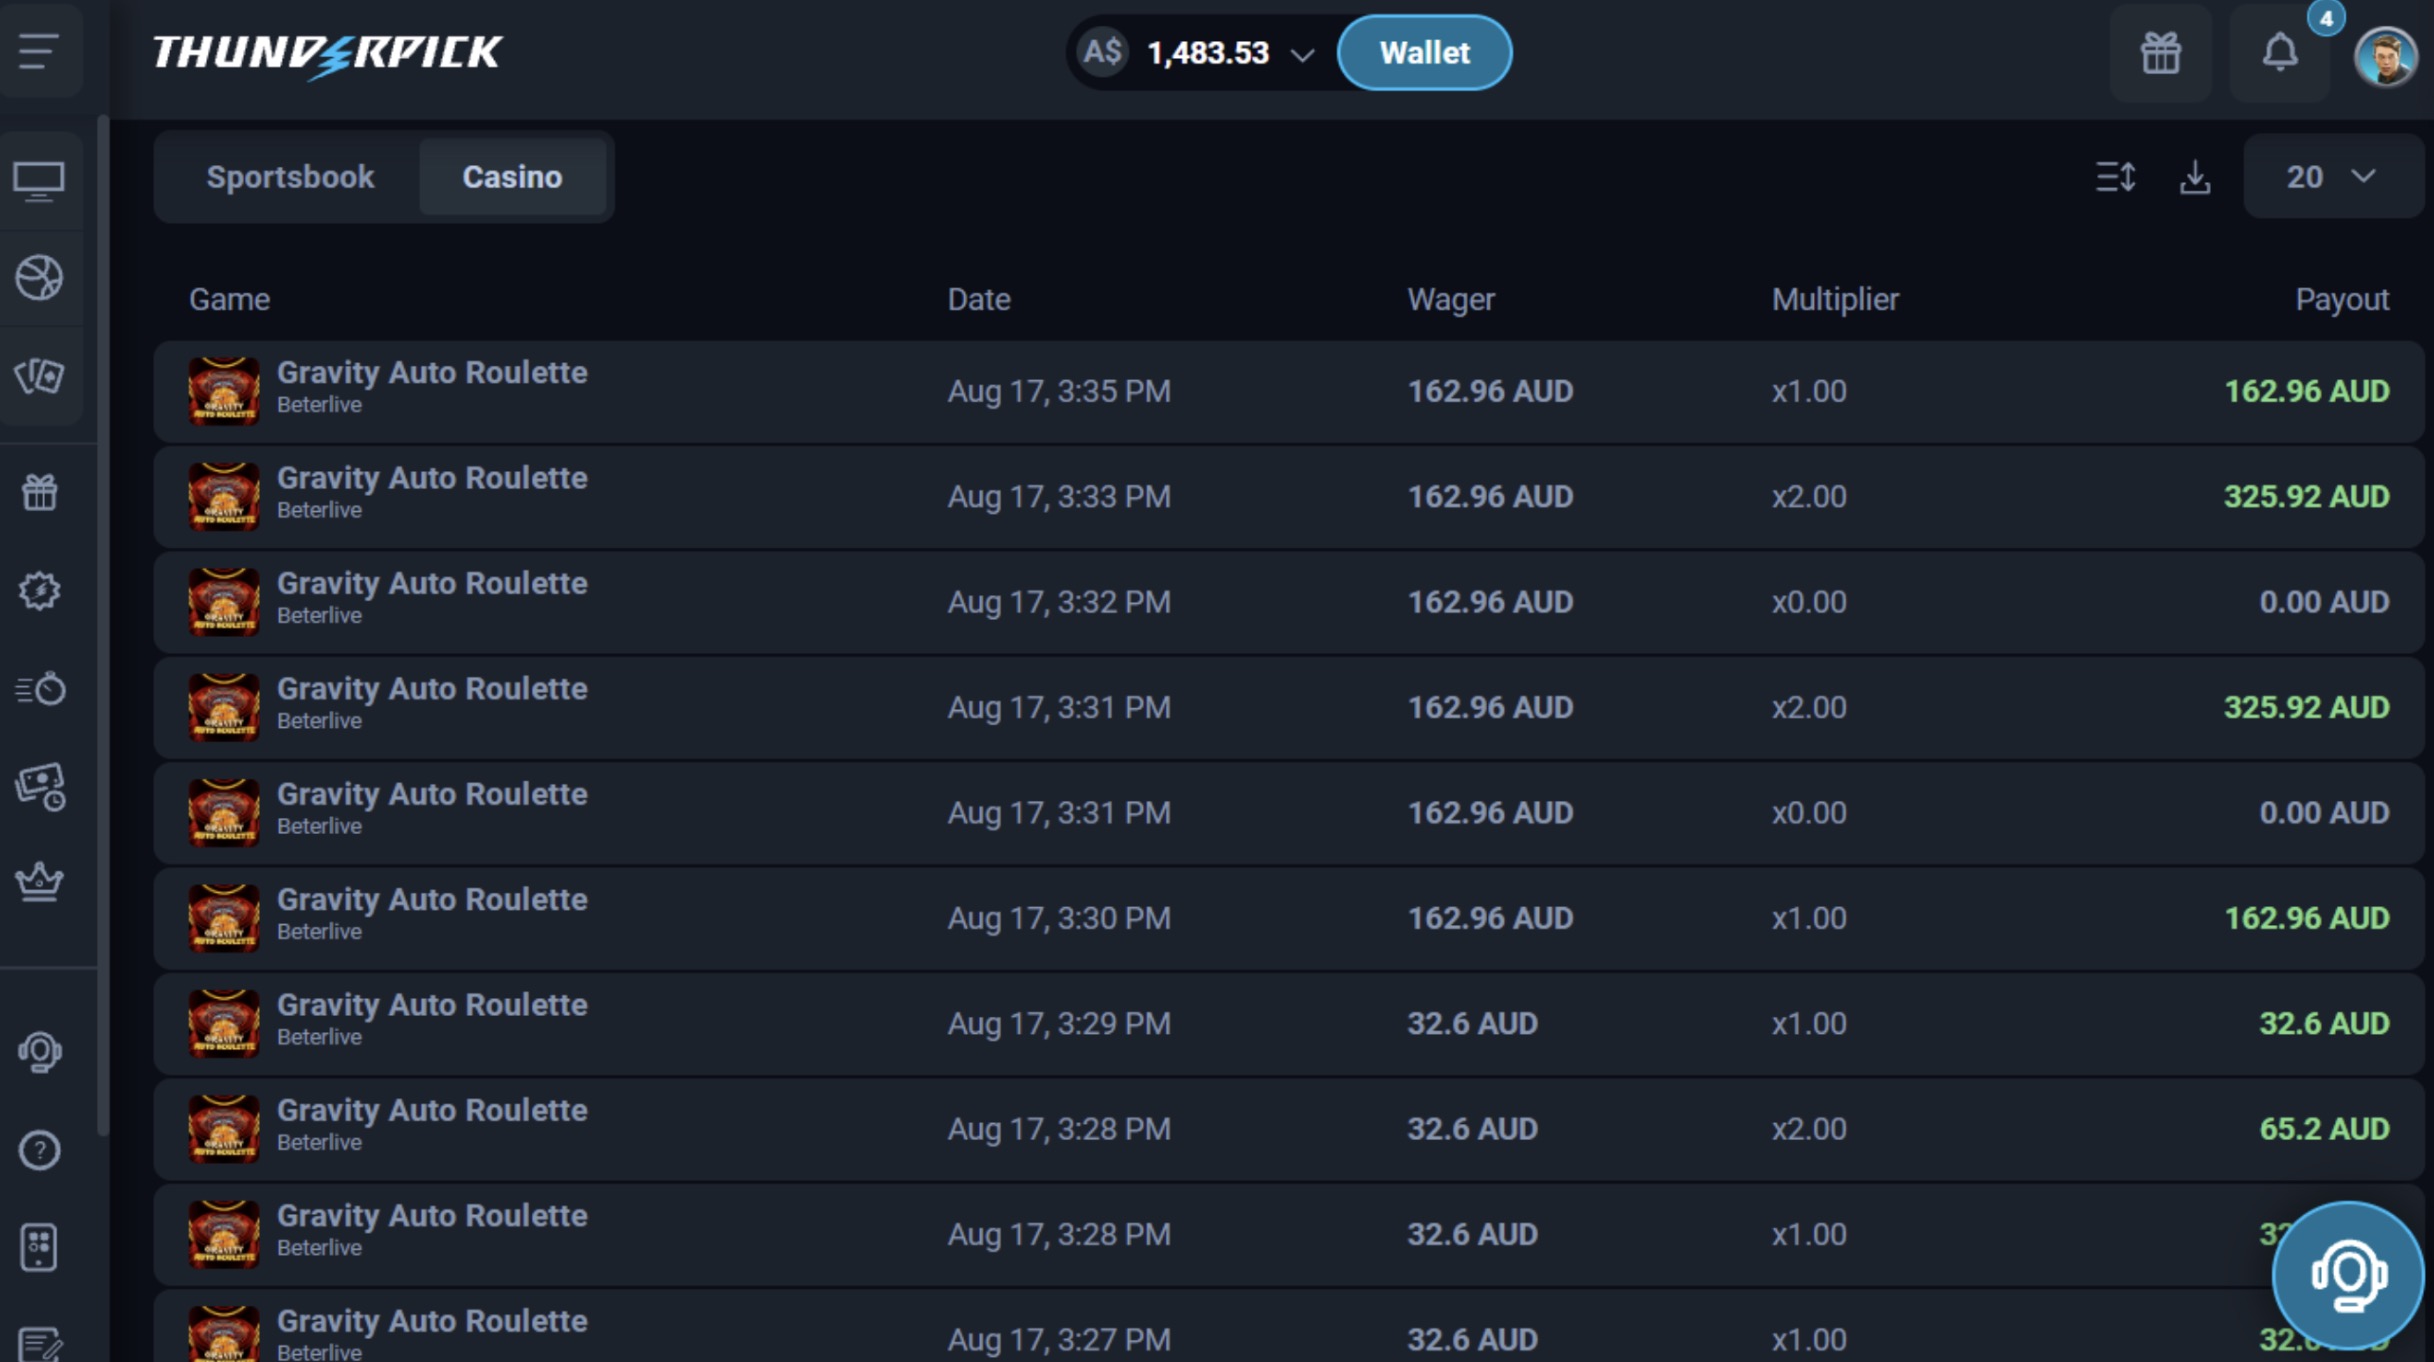Open Gravity Auto Roulette link at 3:32 PM
The width and height of the screenshot is (2434, 1362).
(x=432, y=583)
